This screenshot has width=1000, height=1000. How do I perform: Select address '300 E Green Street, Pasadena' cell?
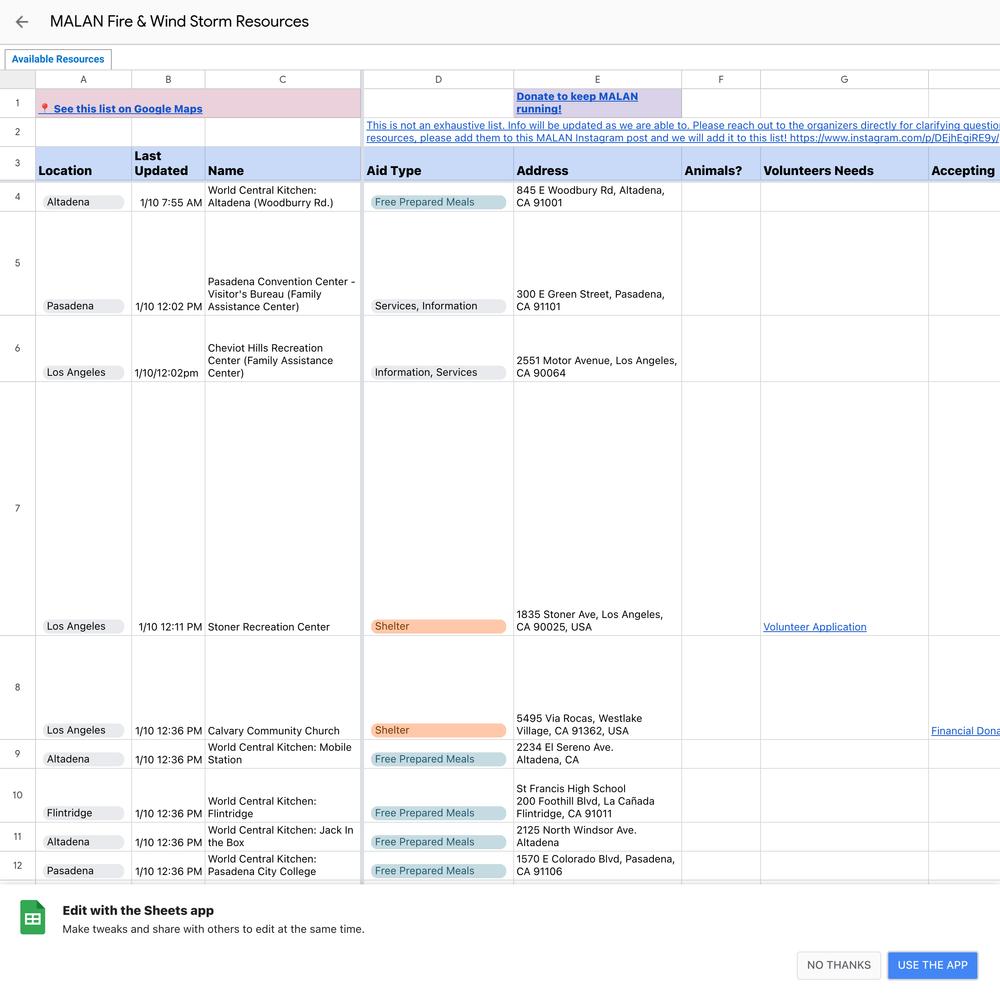[598, 263]
